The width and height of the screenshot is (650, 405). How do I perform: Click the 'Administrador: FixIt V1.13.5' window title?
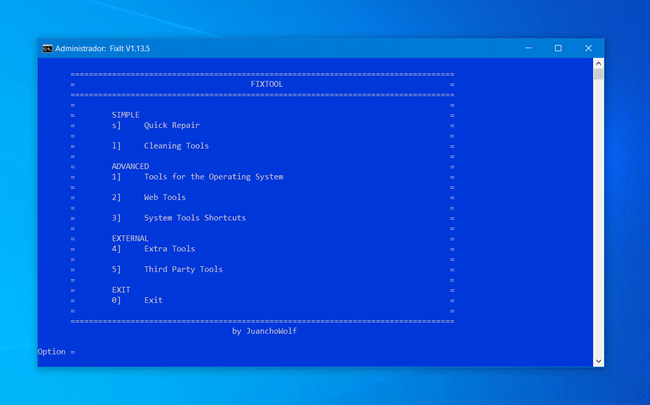[x=102, y=49]
